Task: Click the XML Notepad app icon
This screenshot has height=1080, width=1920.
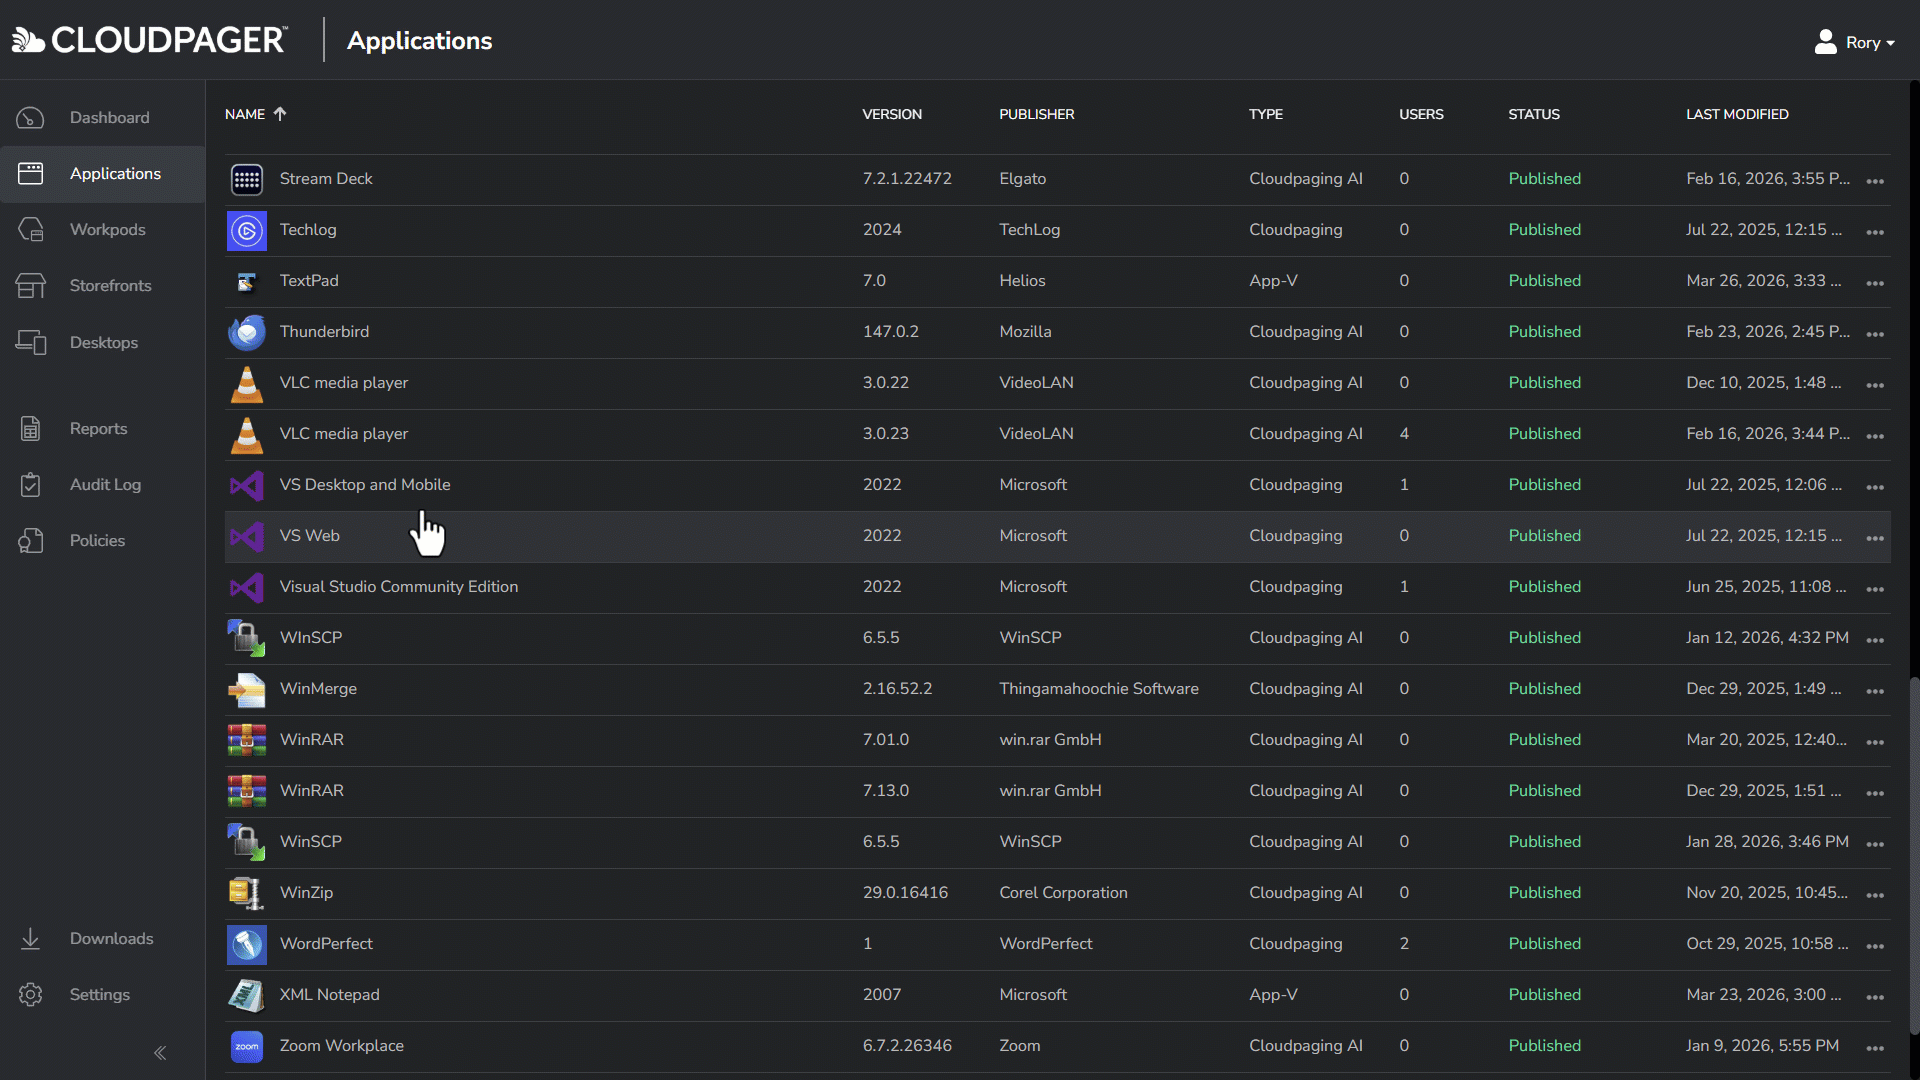Action: (246, 995)
